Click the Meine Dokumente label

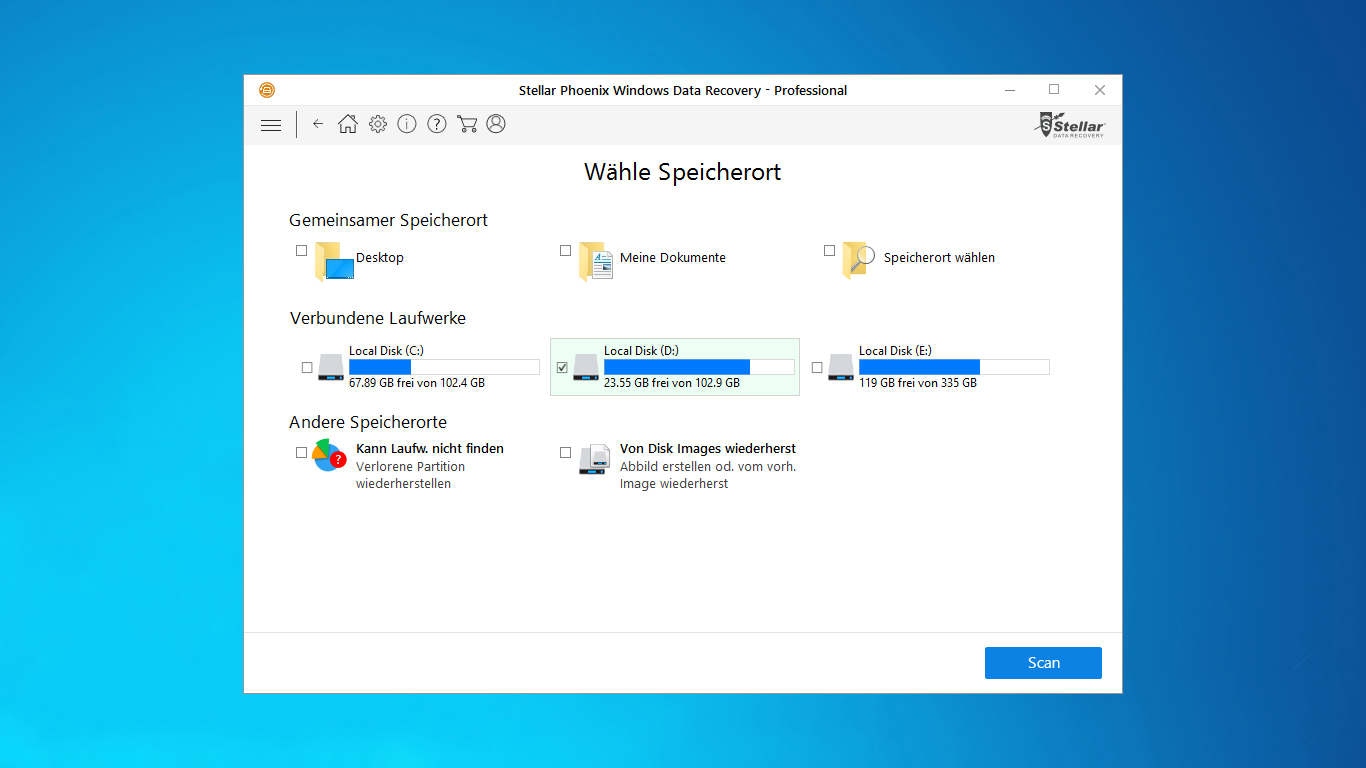click(673, 258)
